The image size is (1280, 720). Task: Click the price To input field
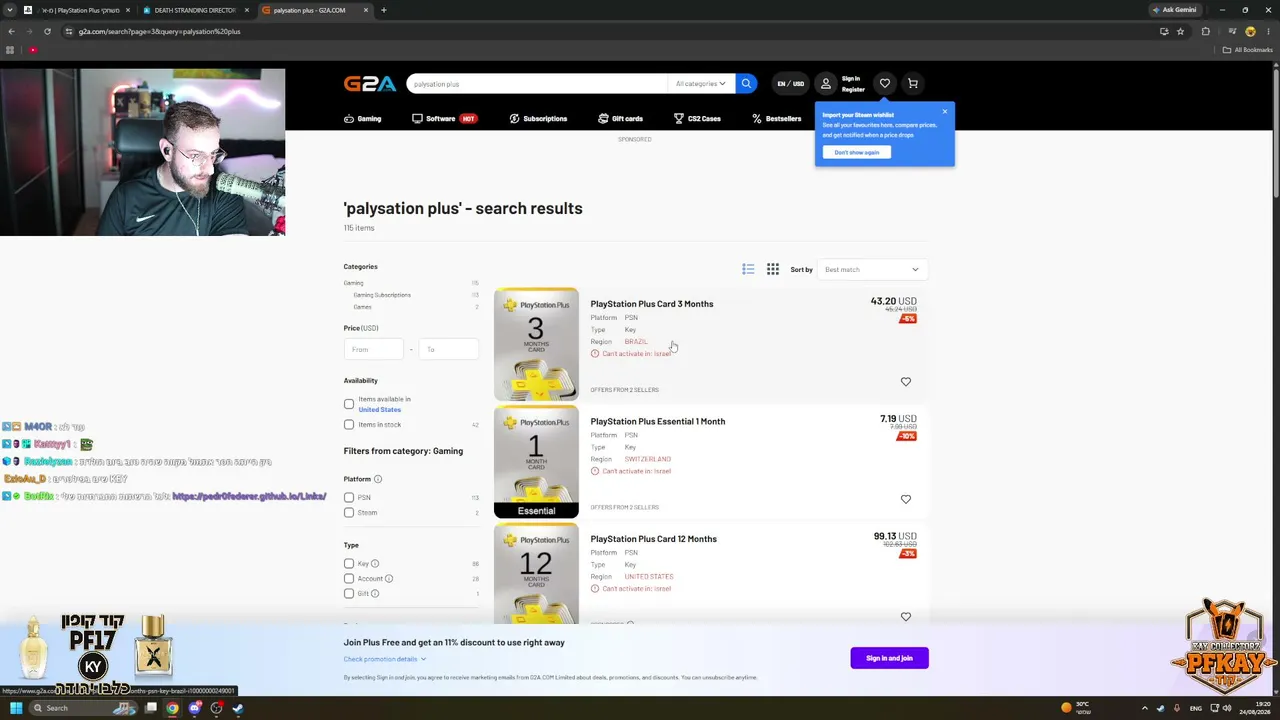449,349
